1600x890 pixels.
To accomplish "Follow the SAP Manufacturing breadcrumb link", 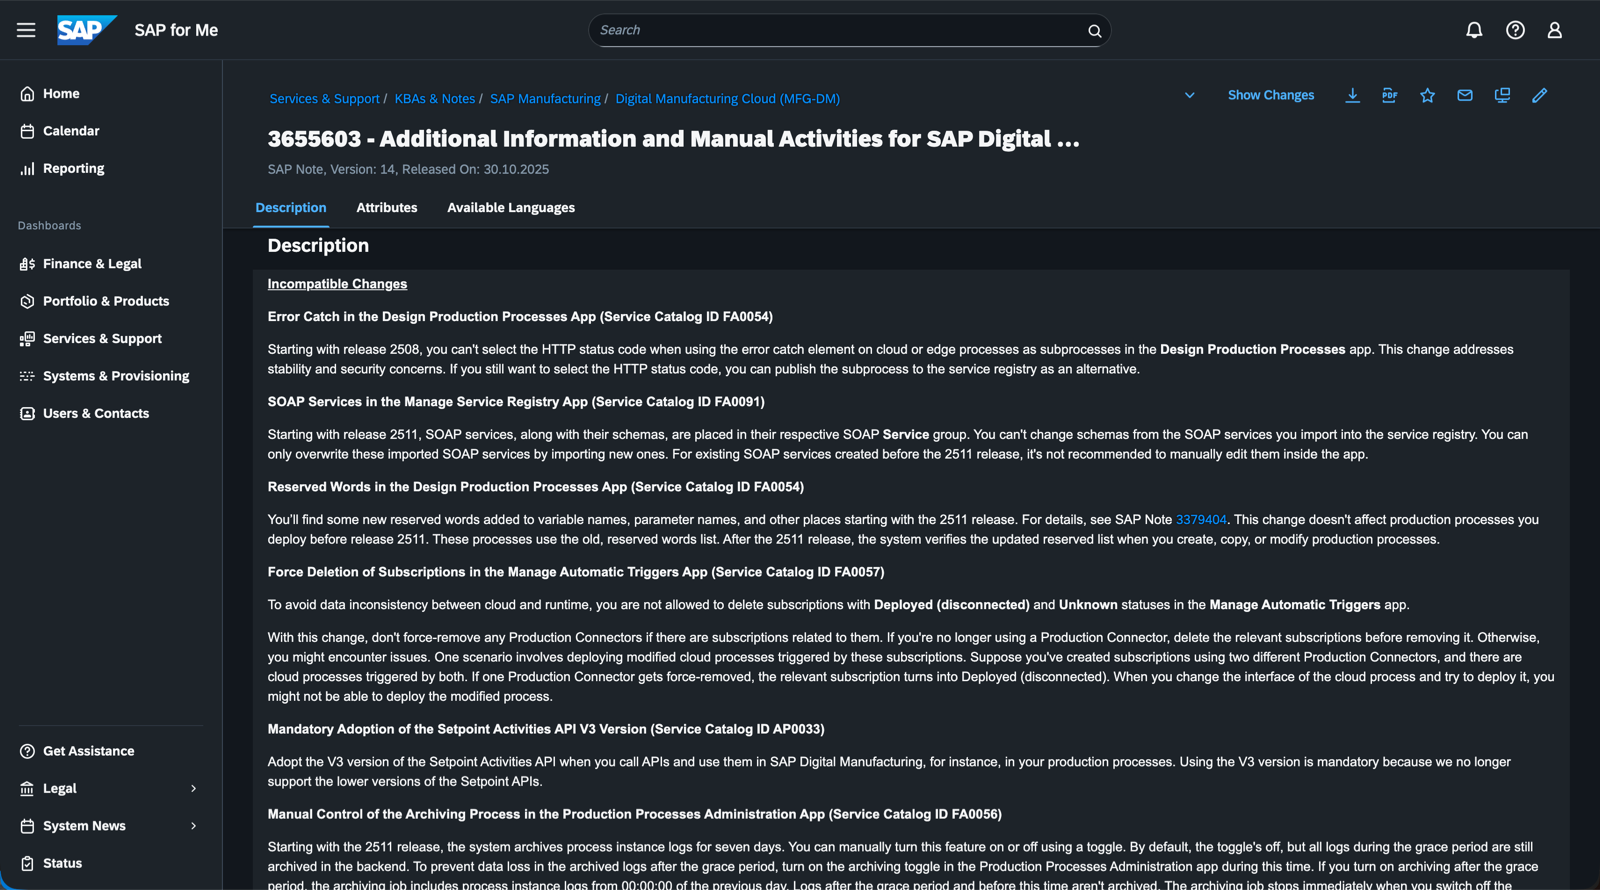I will [x=545, y=99].
